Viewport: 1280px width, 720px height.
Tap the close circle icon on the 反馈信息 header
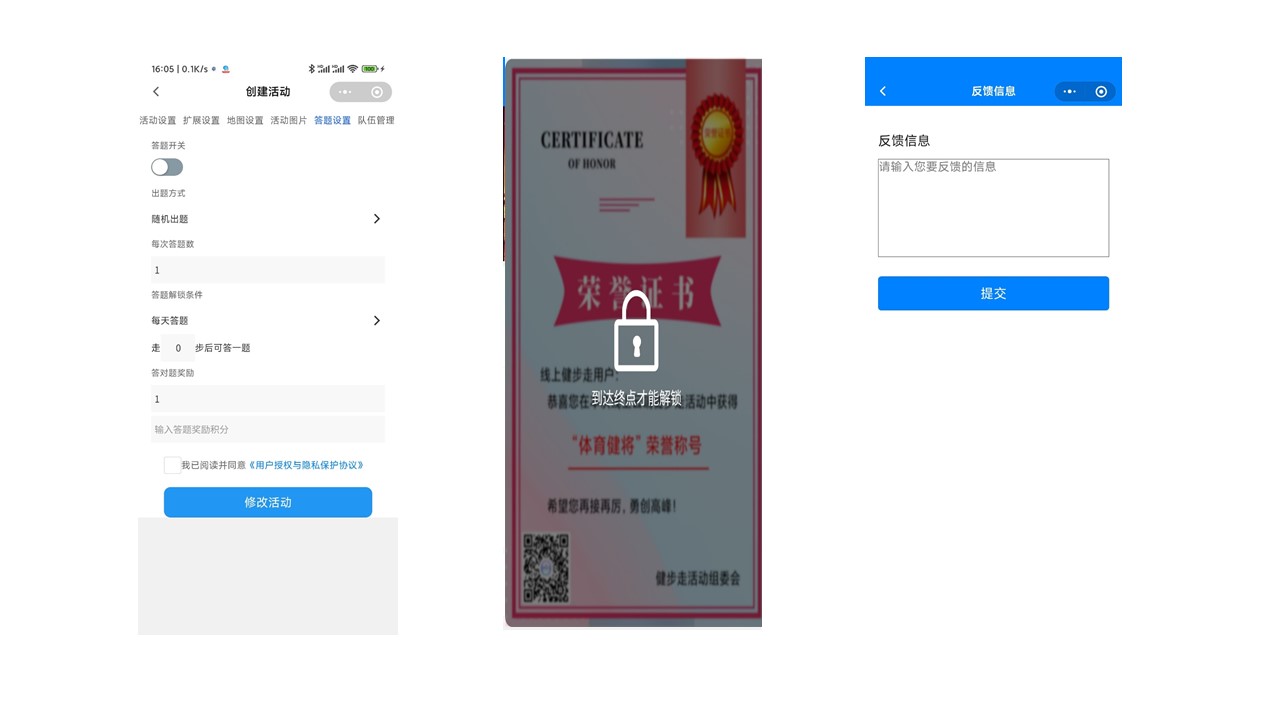pos(1101,91)
